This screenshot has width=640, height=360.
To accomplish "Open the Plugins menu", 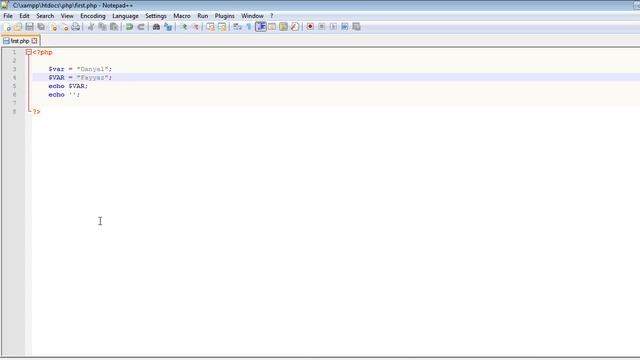I will [x=224, y=16].
